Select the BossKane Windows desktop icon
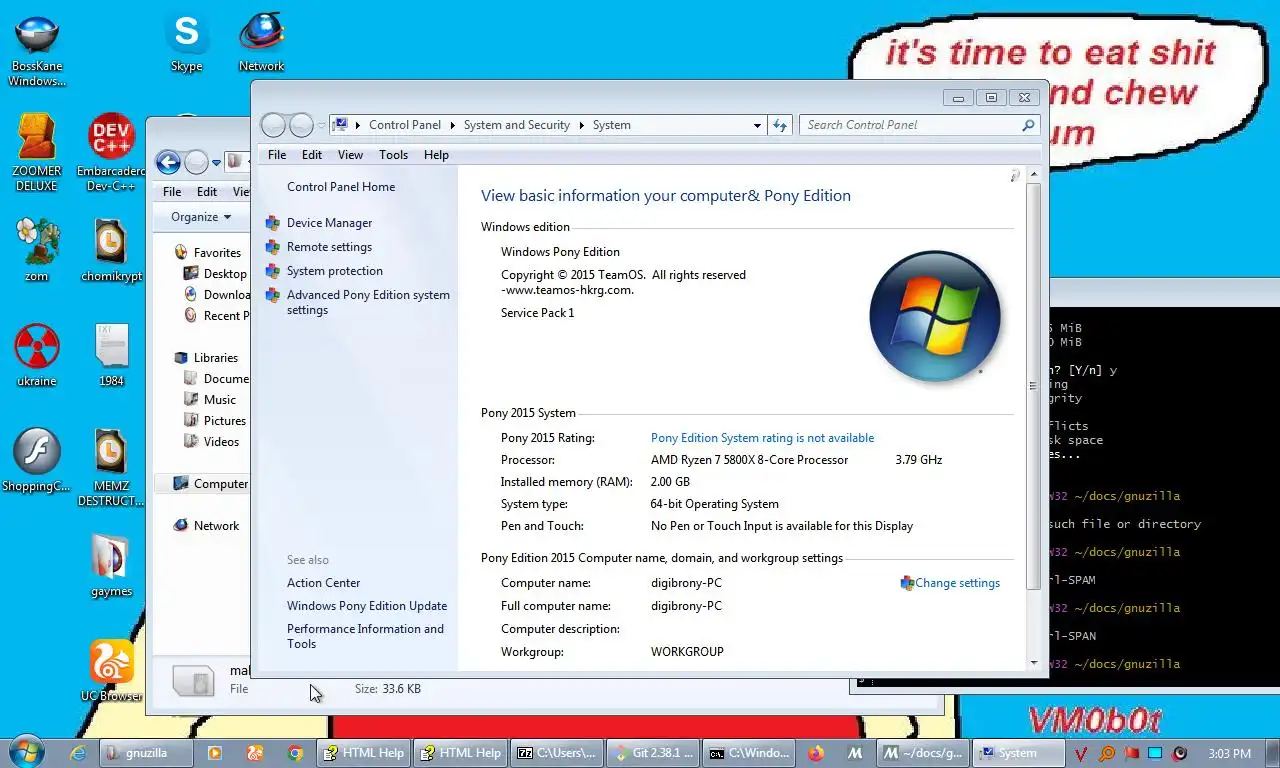This screenshot has width=1280, height=768. click(x=37, y=50)
